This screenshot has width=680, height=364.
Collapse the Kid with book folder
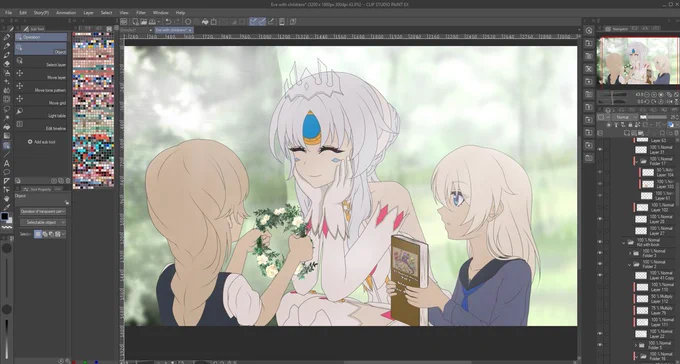coord(624,243)
